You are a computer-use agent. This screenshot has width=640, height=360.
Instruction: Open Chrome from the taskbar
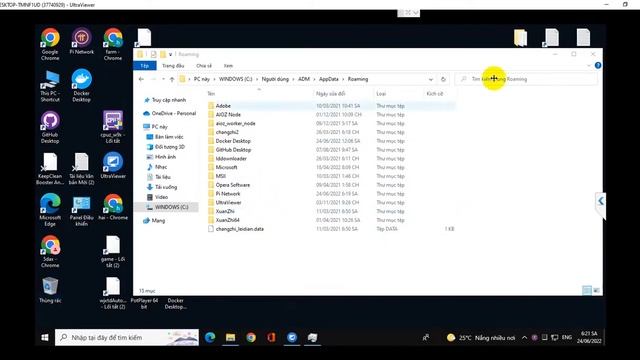(x=251, y=338)
